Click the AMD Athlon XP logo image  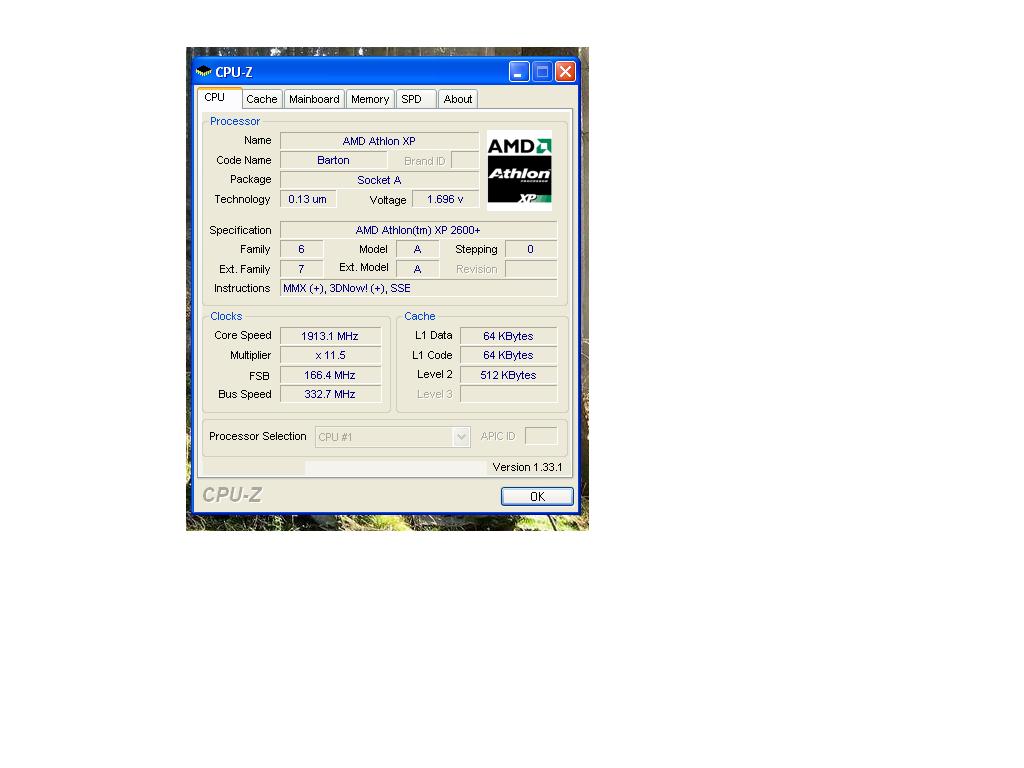519,170
